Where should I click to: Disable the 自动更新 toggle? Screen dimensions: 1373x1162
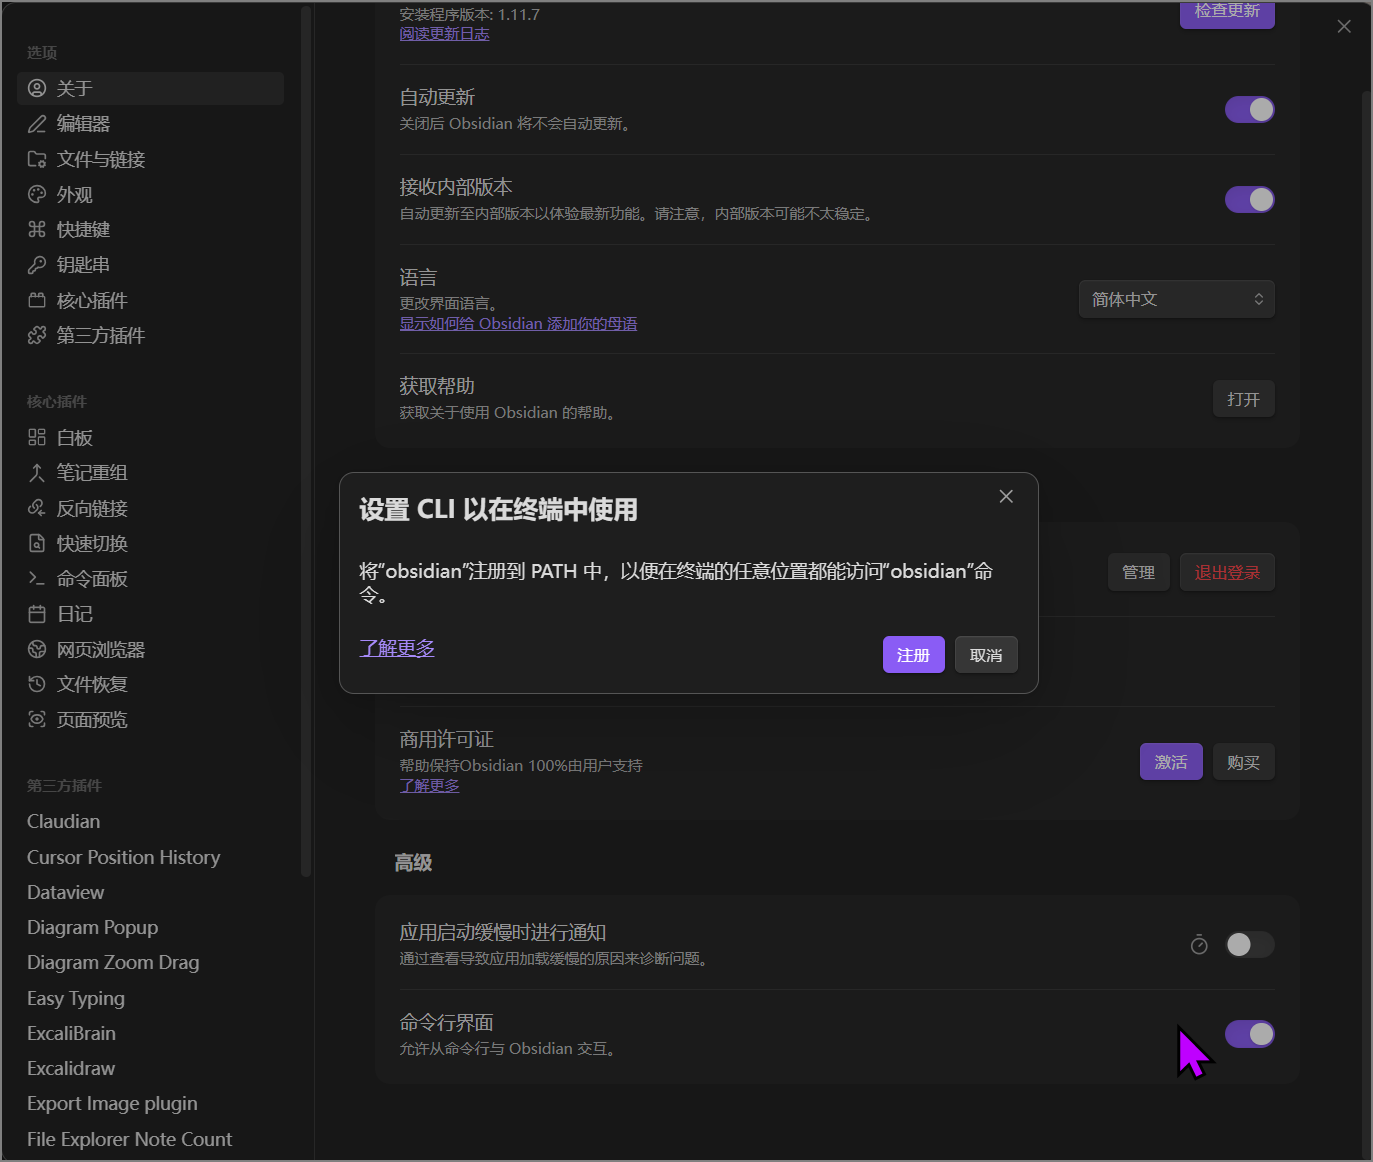click(1250, 109)
